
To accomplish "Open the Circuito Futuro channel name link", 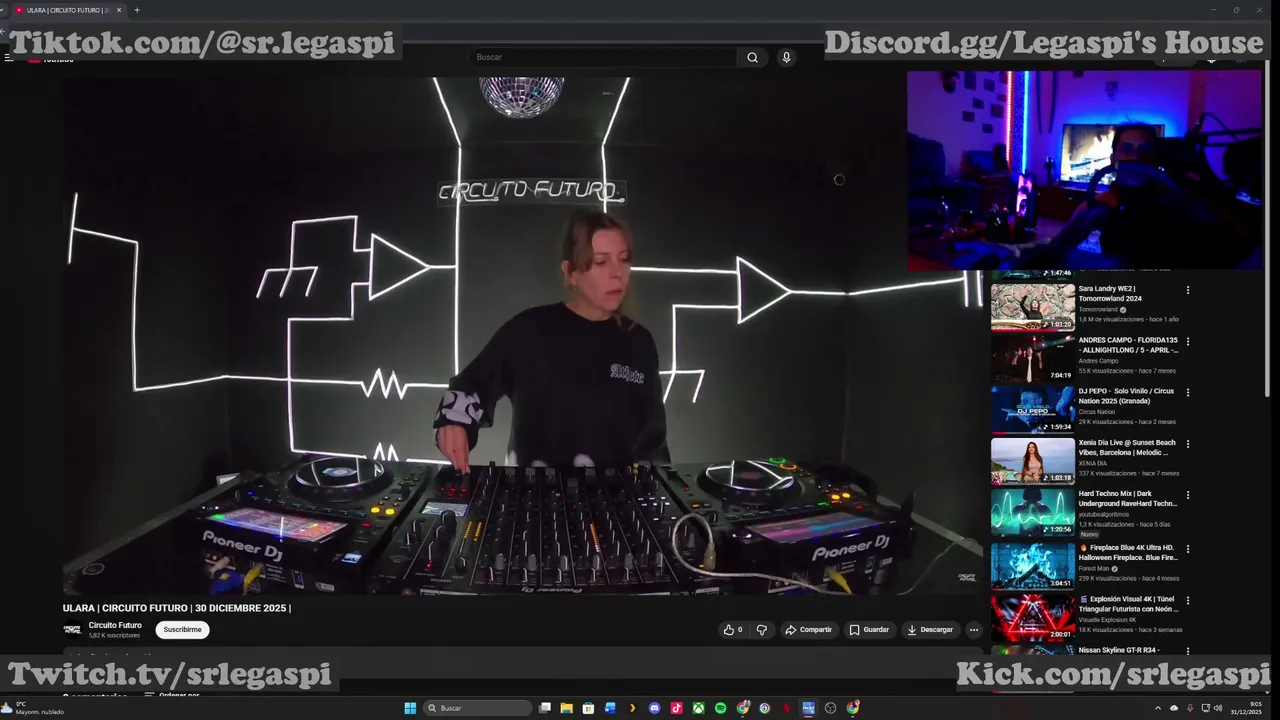I will pyautogui.click(x=115, y=625).
